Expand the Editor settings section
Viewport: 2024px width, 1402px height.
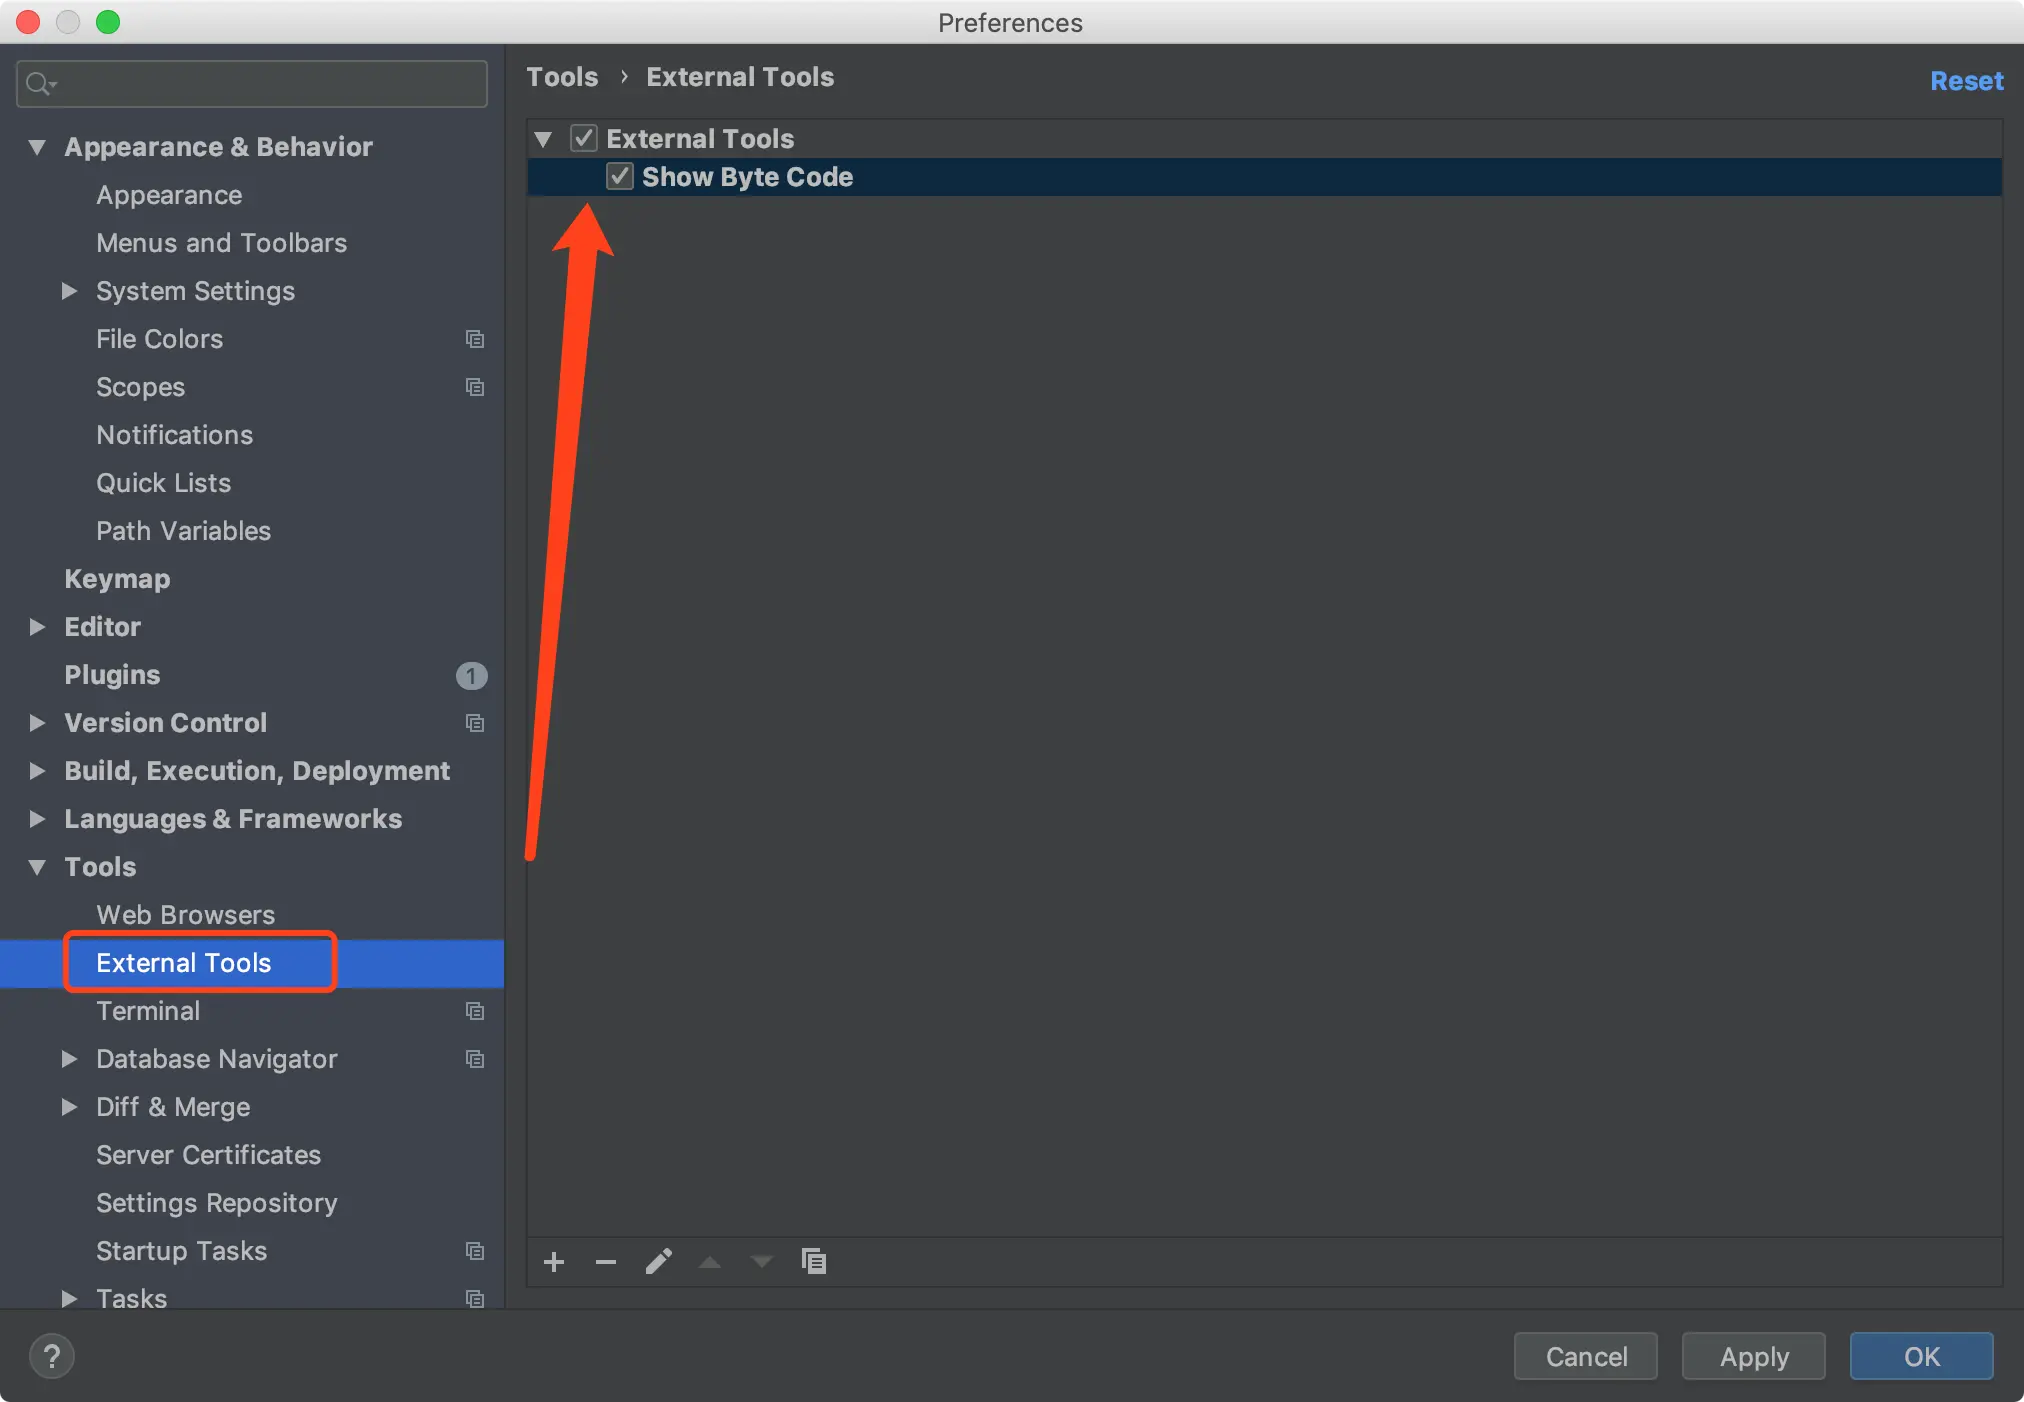[x=37, y=627]
